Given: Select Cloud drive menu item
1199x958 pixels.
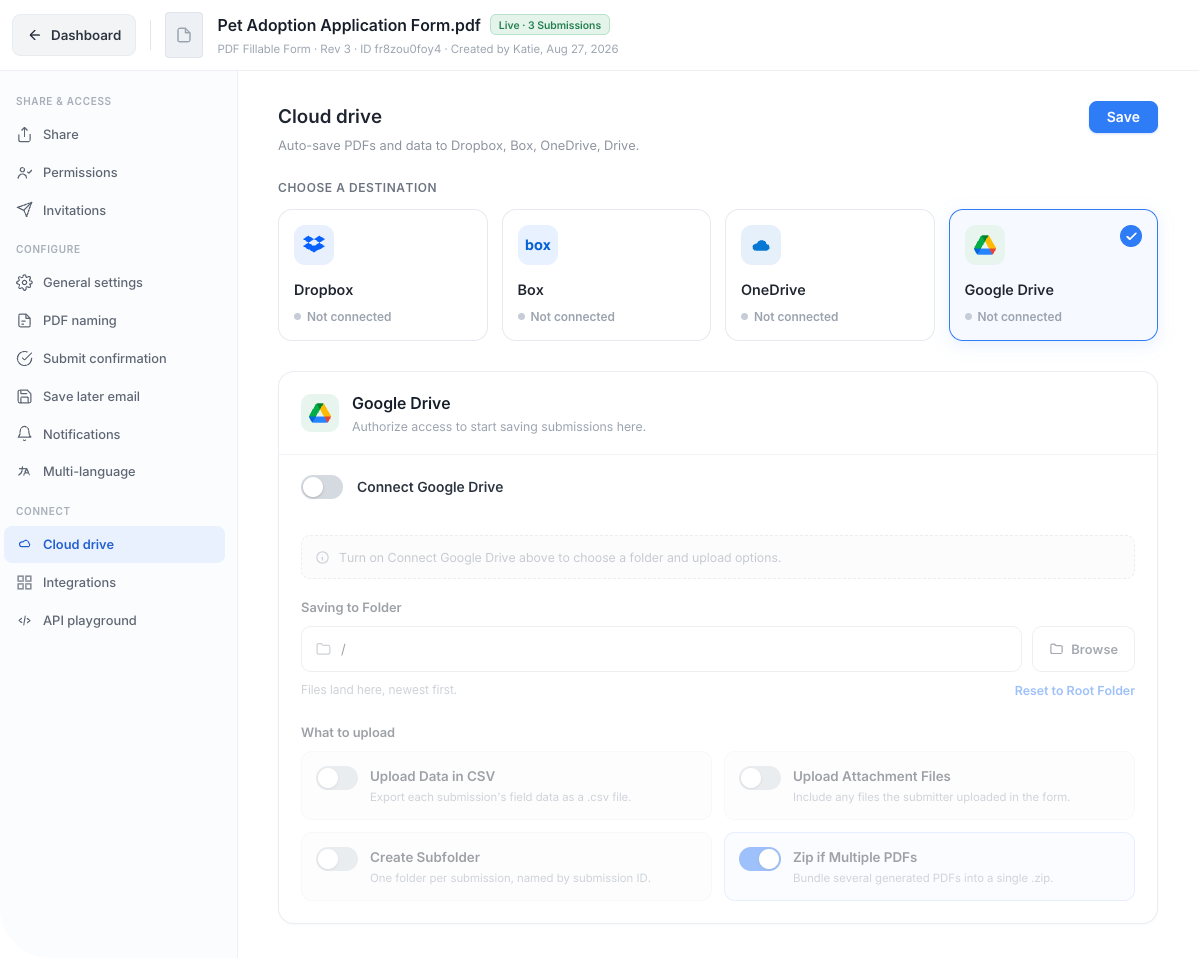Looking at the screenshot, I should point(115,544).
